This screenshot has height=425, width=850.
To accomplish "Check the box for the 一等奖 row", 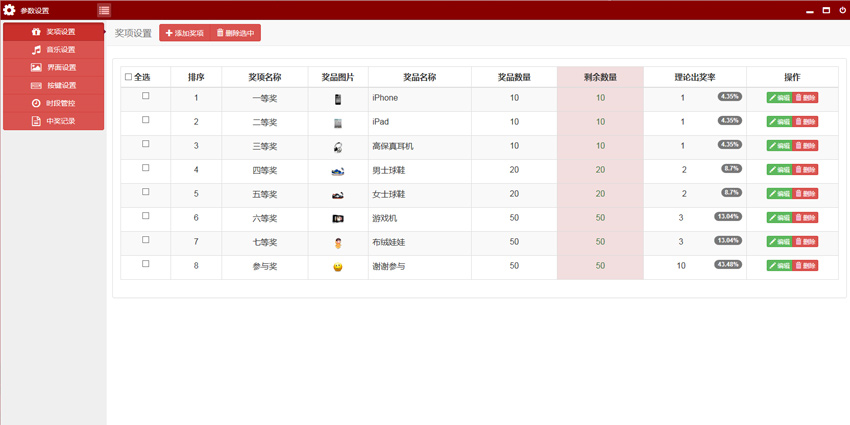I will coord(145,95).
